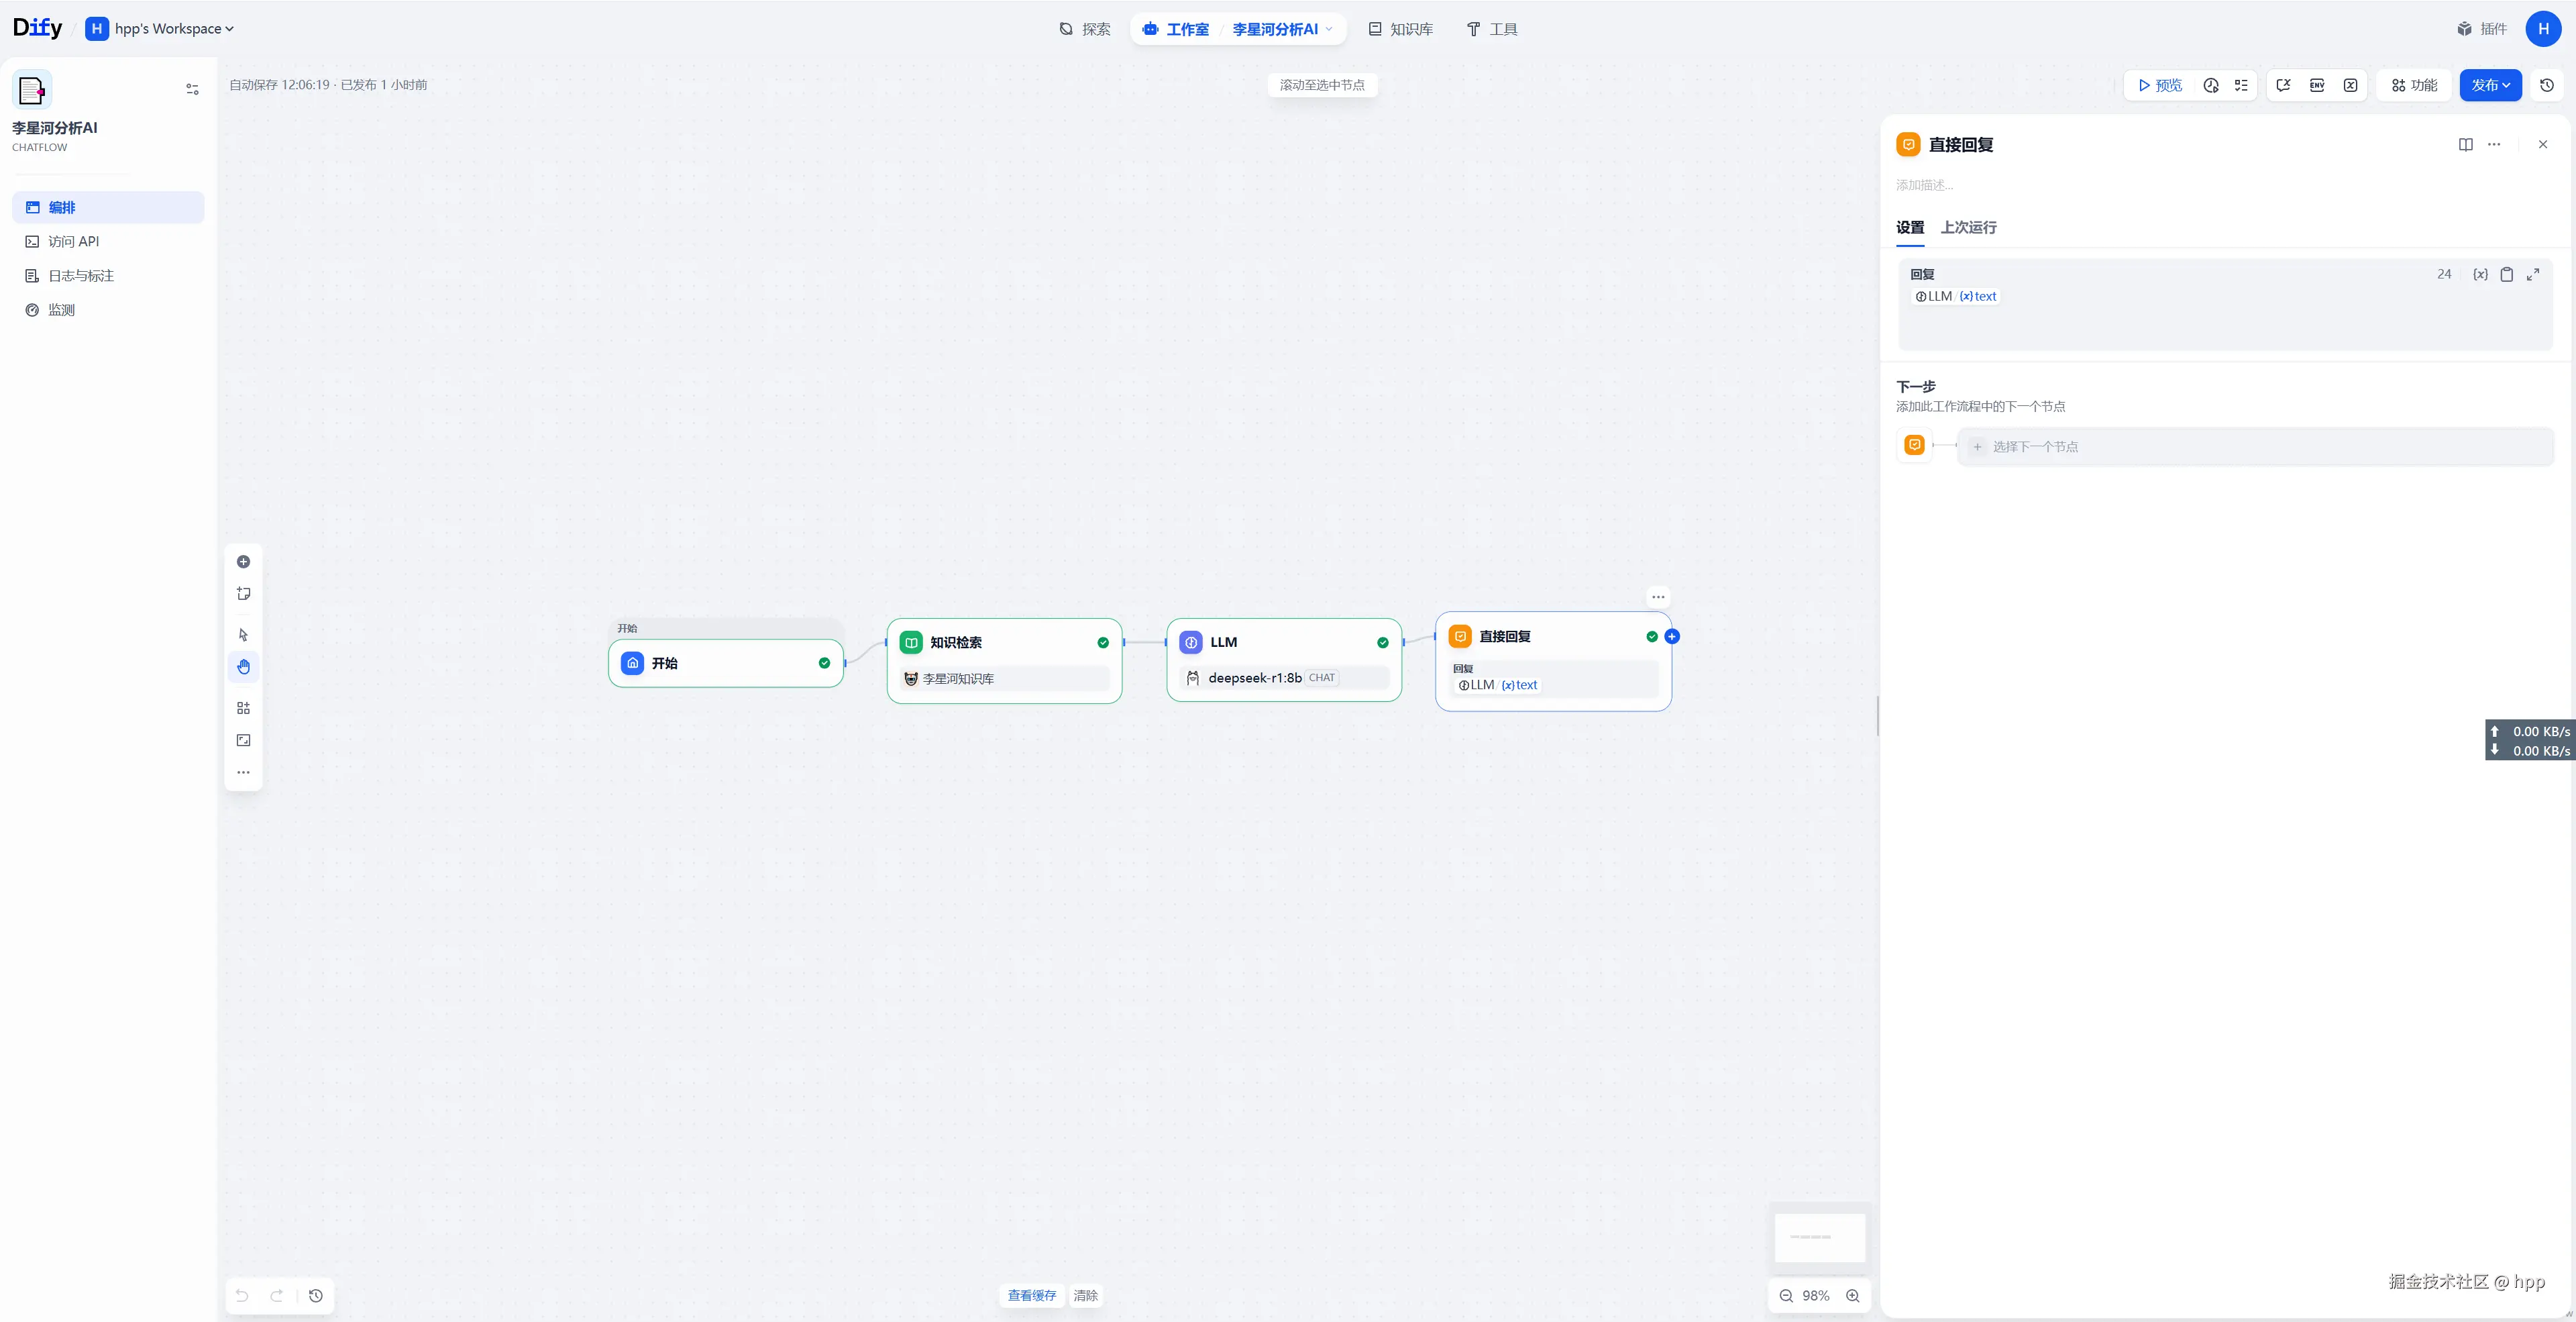Image resolution: width=2576 pixels, height=1322 pixels.
Task: Open run history clock-play icon
Action: click(x=2211, y=85)
